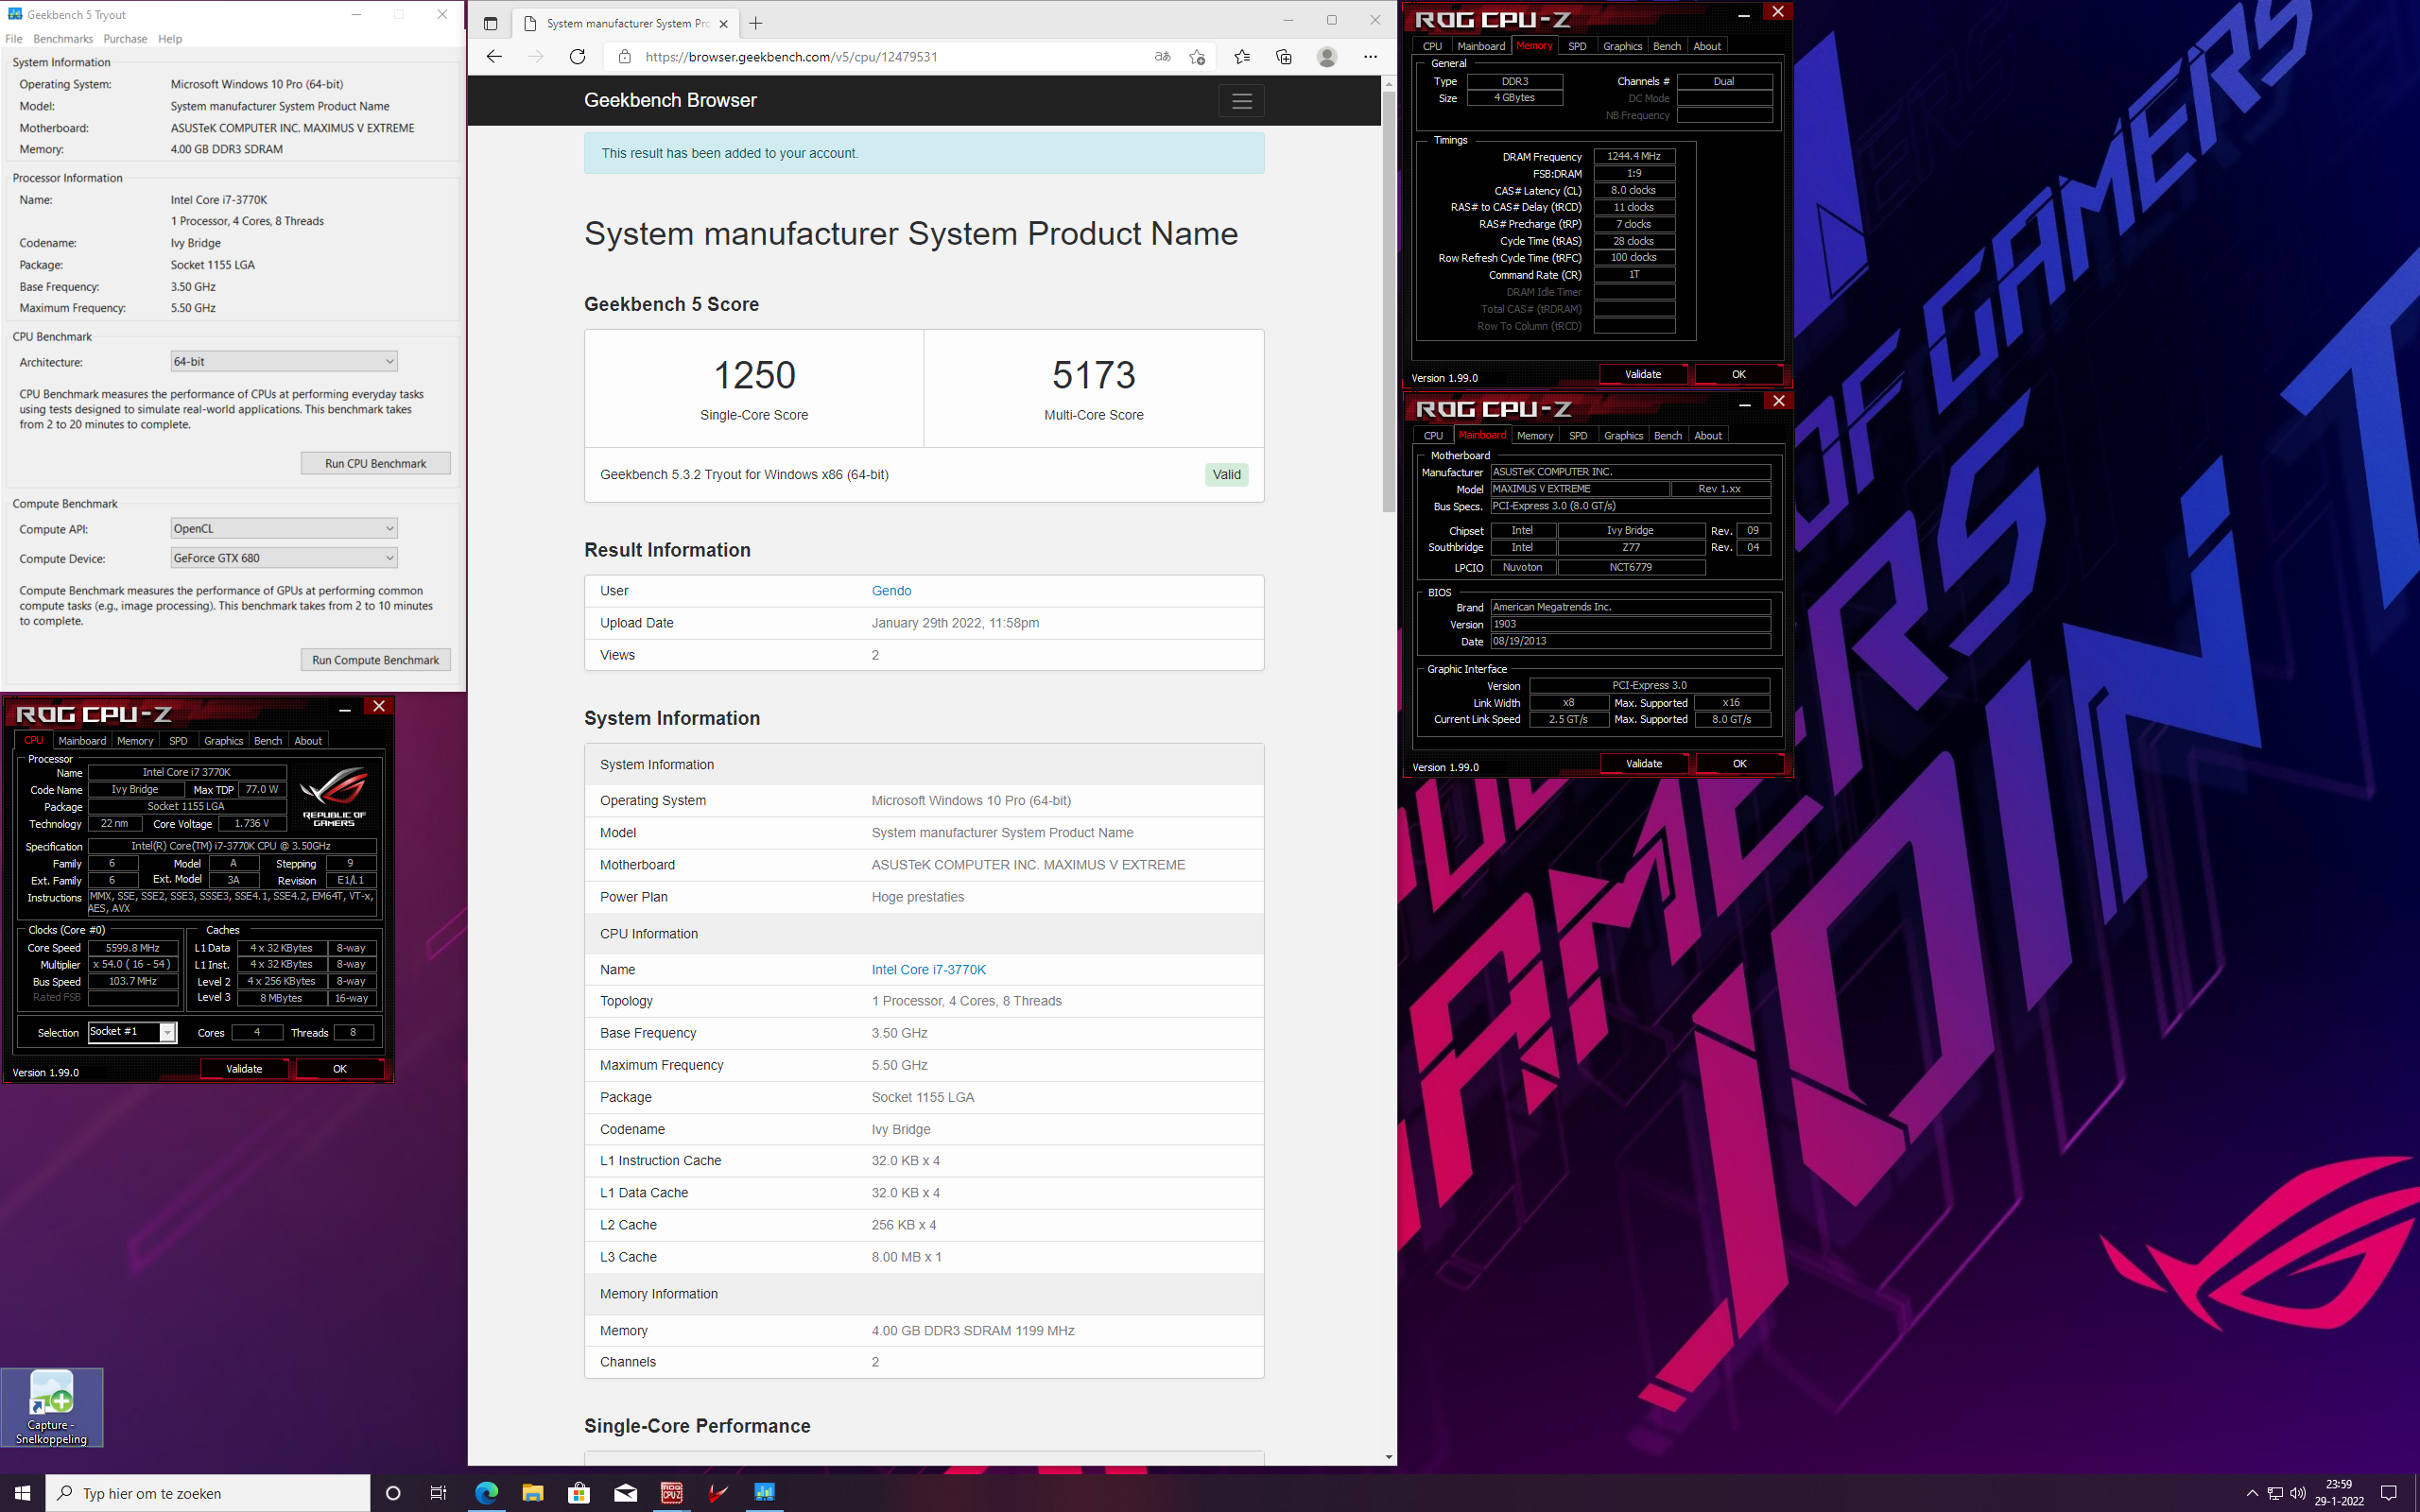Click the translate page icon in address bar
Viewport: 2420px width, 1512px height.
(x=1162, y=57)
